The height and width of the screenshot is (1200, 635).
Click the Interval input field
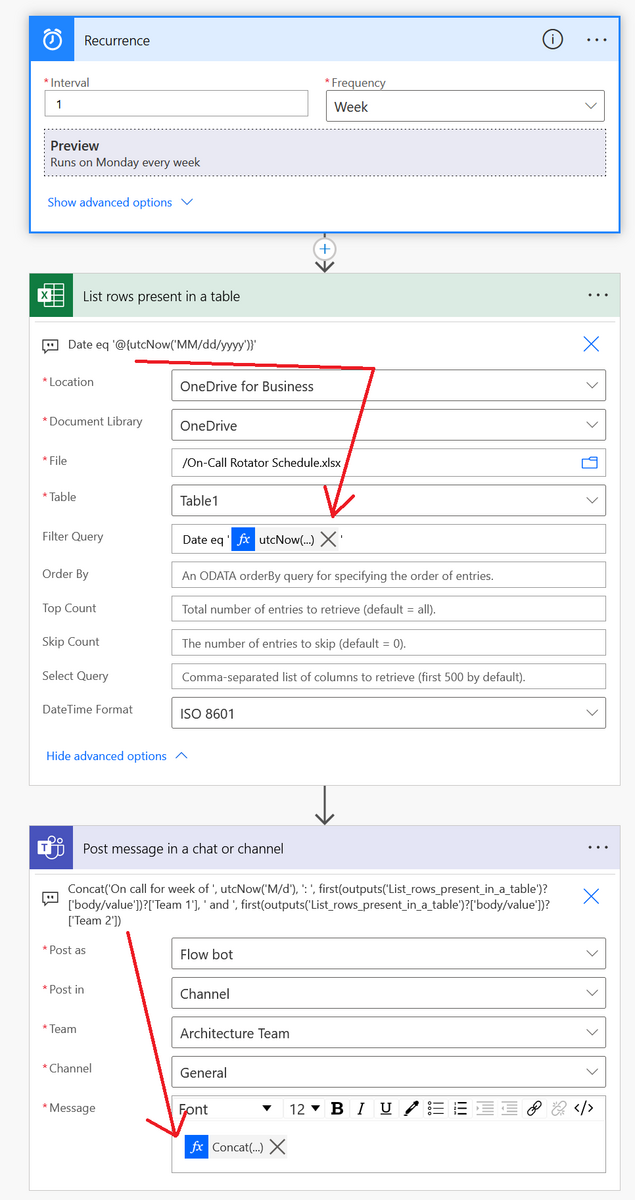pos(176,104)
